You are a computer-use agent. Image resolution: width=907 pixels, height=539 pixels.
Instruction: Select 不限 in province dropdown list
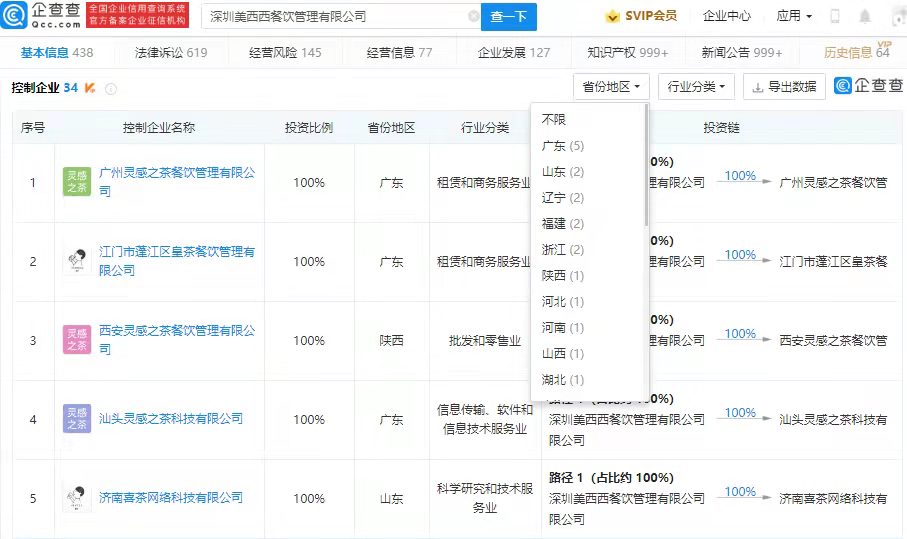click(x=587, y=119)
